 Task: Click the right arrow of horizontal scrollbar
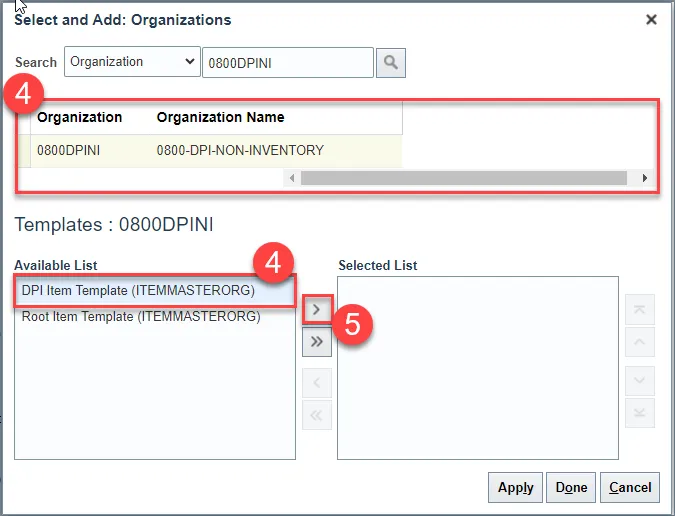[645, 178]
